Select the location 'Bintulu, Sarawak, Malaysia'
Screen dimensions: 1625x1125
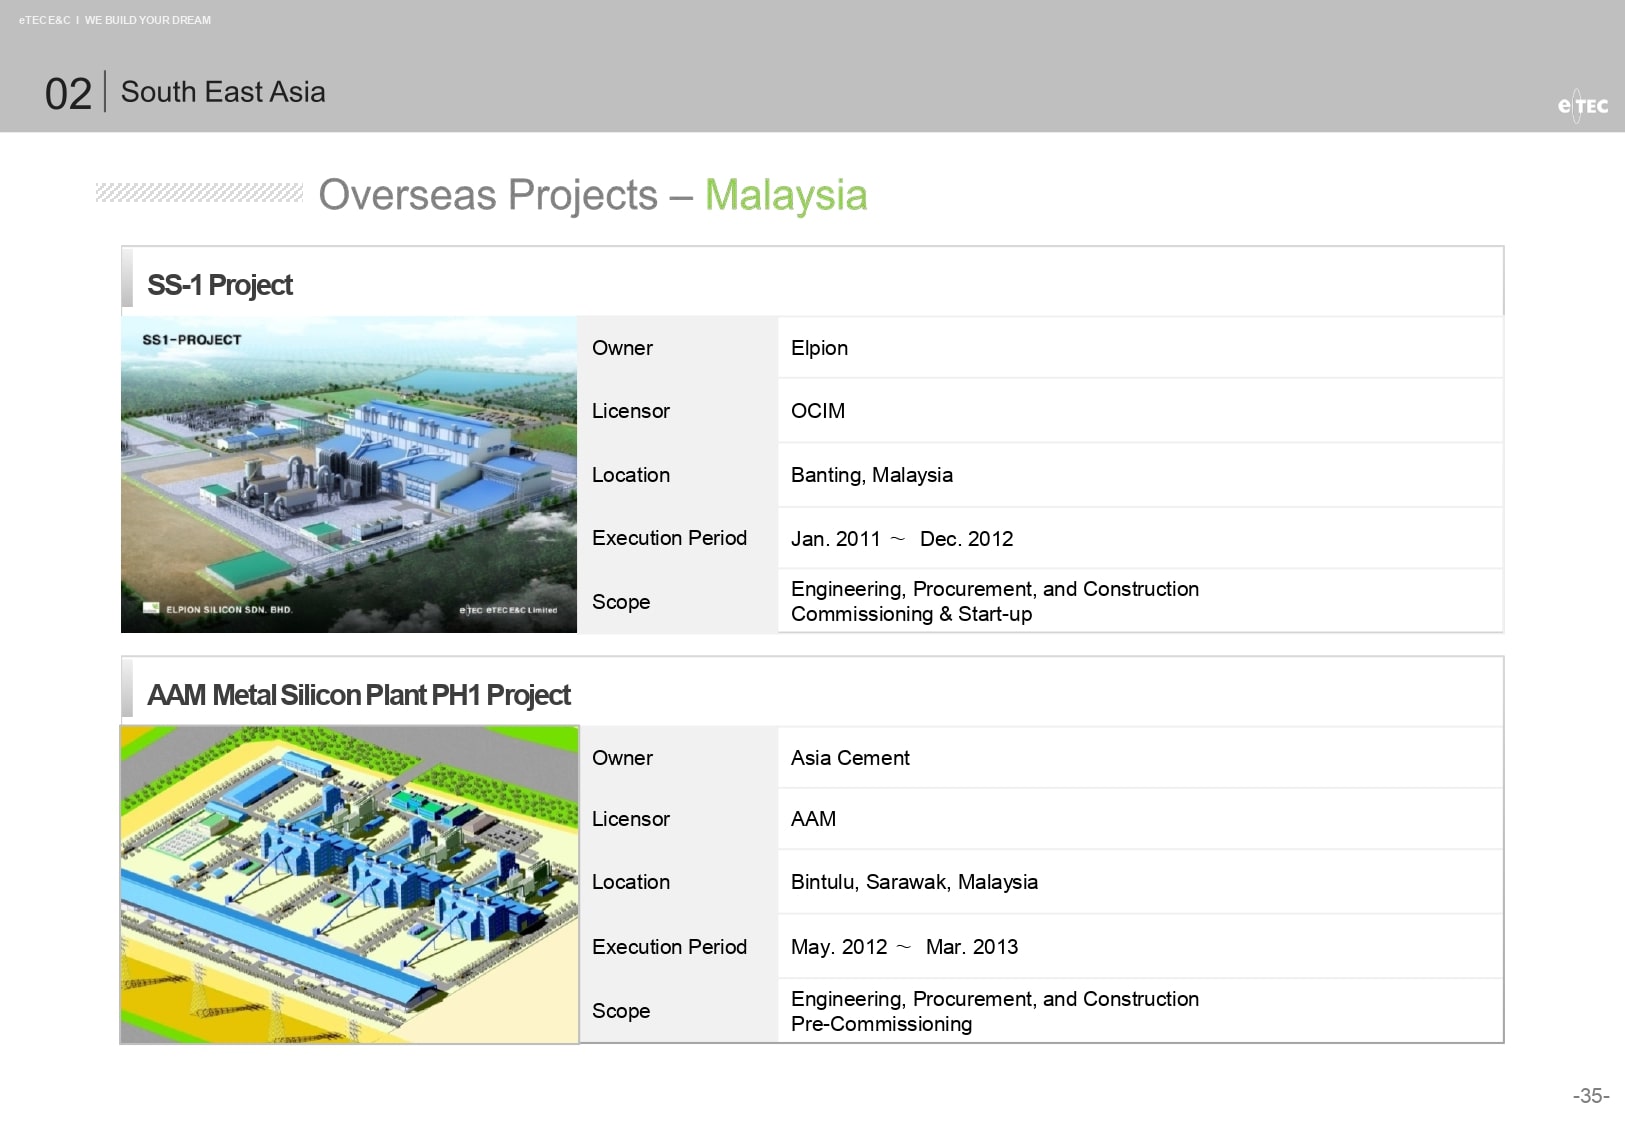[x=914, y=882]
